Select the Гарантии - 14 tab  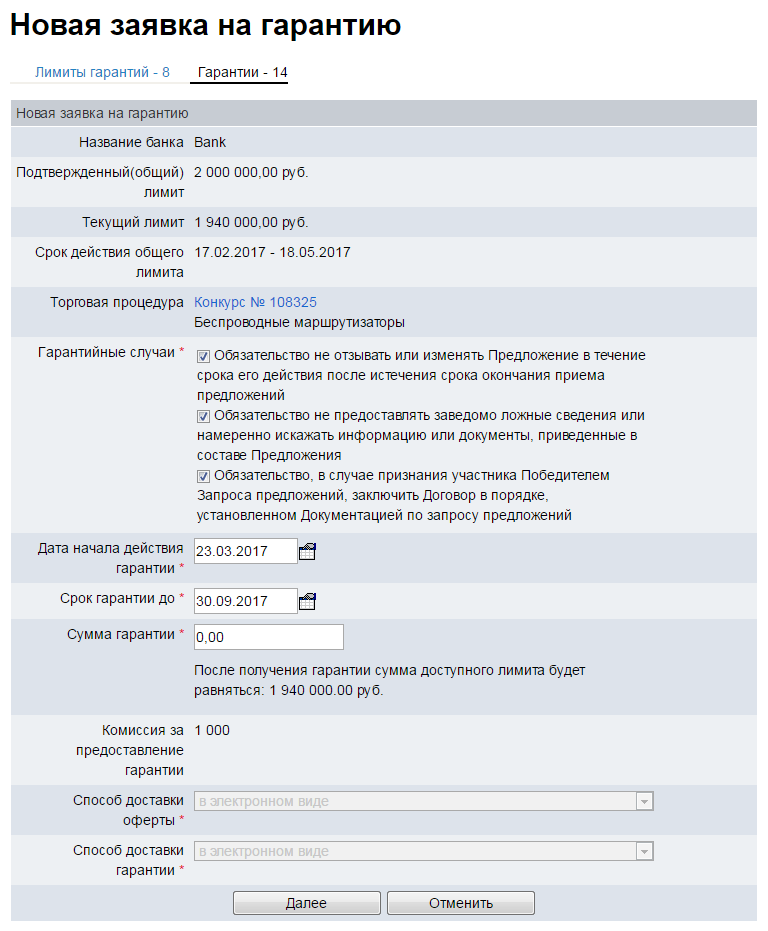pyautogui.click(x=242, y=72)
